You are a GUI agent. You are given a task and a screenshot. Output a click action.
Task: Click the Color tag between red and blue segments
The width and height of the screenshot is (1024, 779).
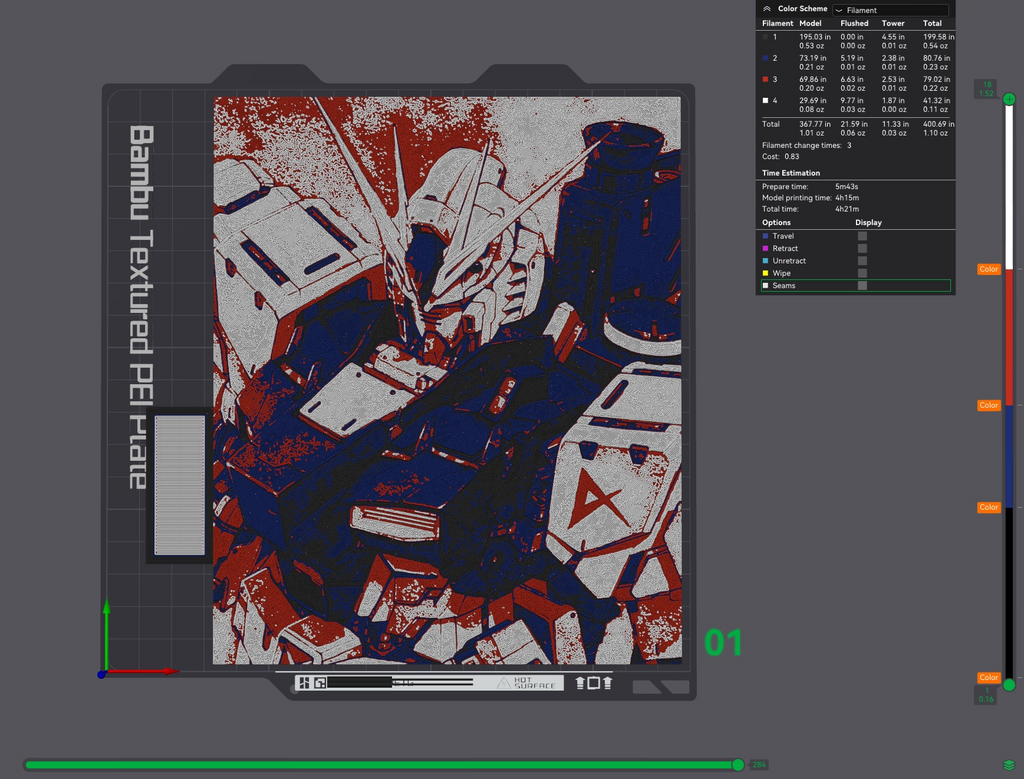[989, 405]
